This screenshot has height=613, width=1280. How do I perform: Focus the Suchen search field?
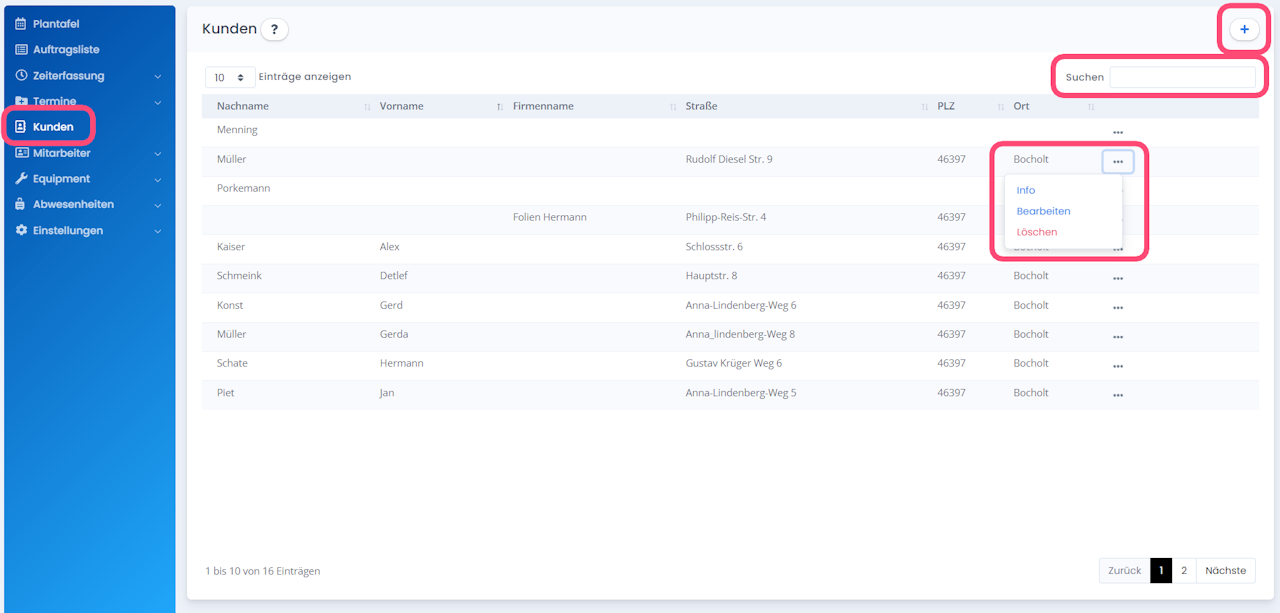(x=1182, y=77)
